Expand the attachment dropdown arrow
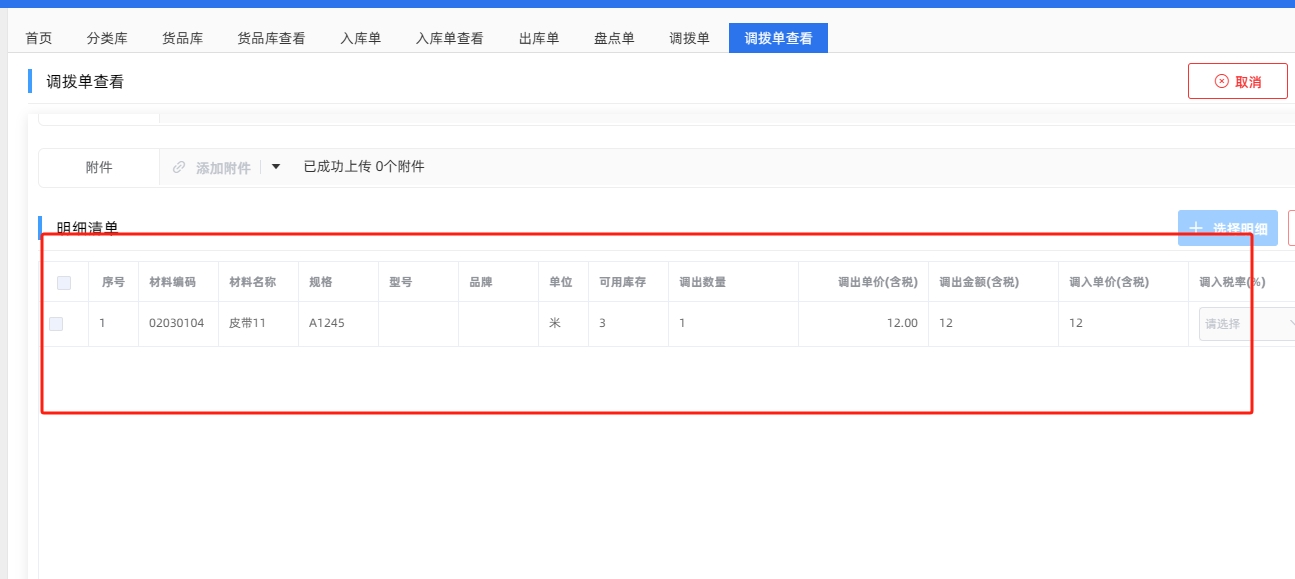Image resolution: width=1295 pixels, height=579 pixels. (x=276, y=167)
